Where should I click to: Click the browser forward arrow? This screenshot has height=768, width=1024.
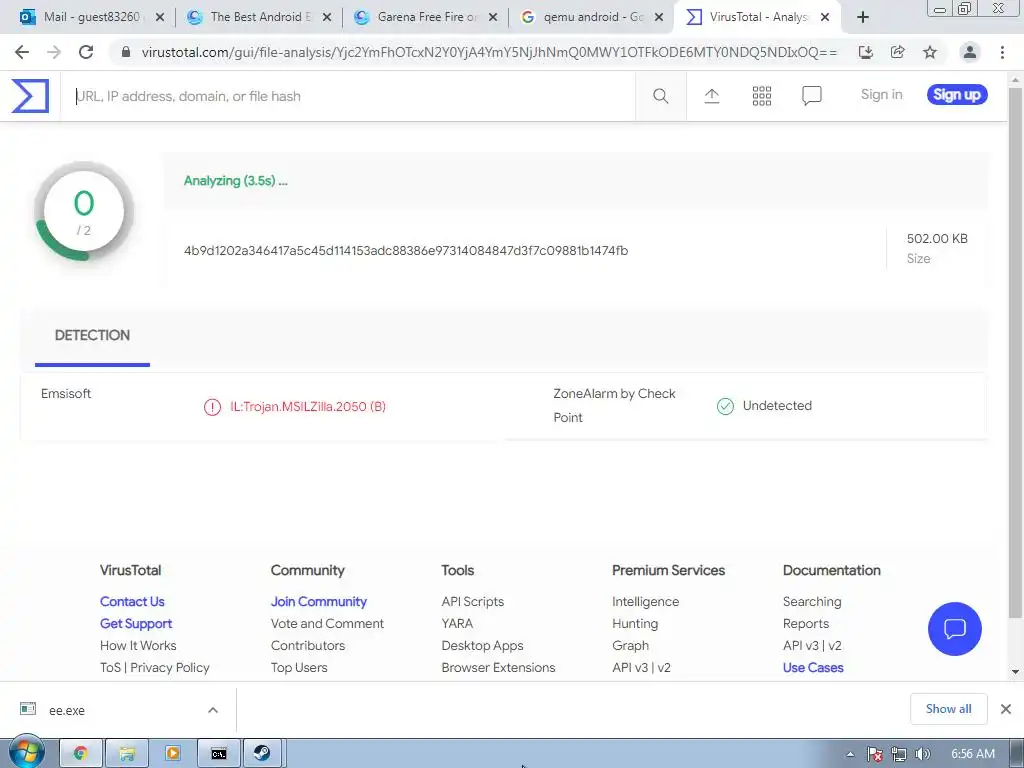tap(54, 52)
